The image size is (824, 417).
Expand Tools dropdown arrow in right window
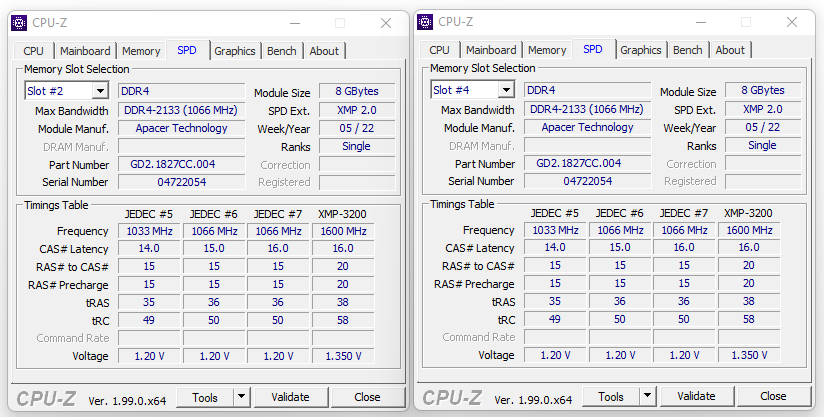(647, 396)
